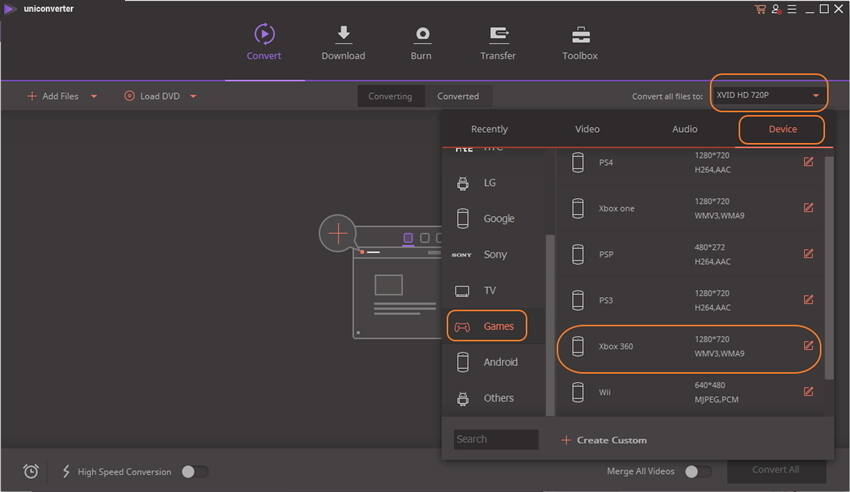Select the Audio format tab
Screen dimensions: 850x492
click(685, 129)
